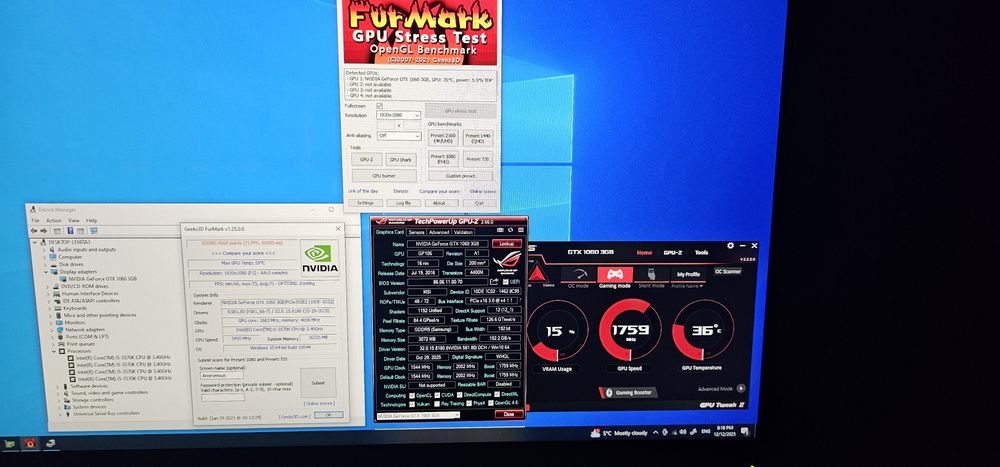Click the Advanced Mode arrow in GPU Tweak
Viewport: 1000px width, 467px height.
pyautogui.click(x=741, y=389)
